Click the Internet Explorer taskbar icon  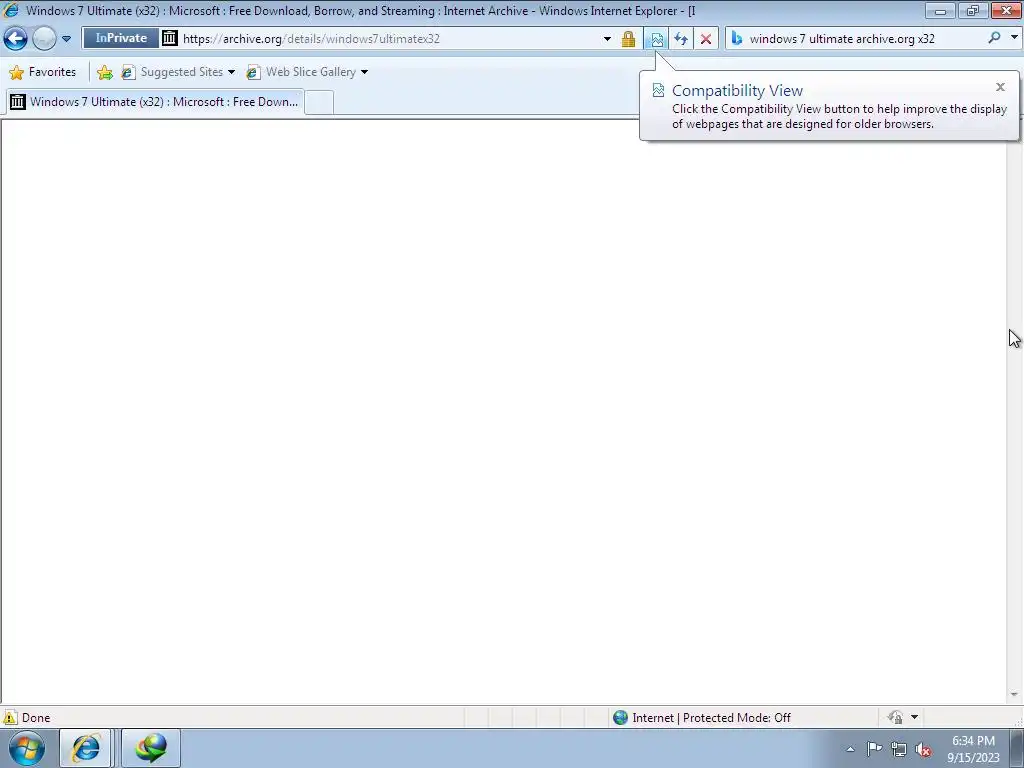tap(86, 748)
